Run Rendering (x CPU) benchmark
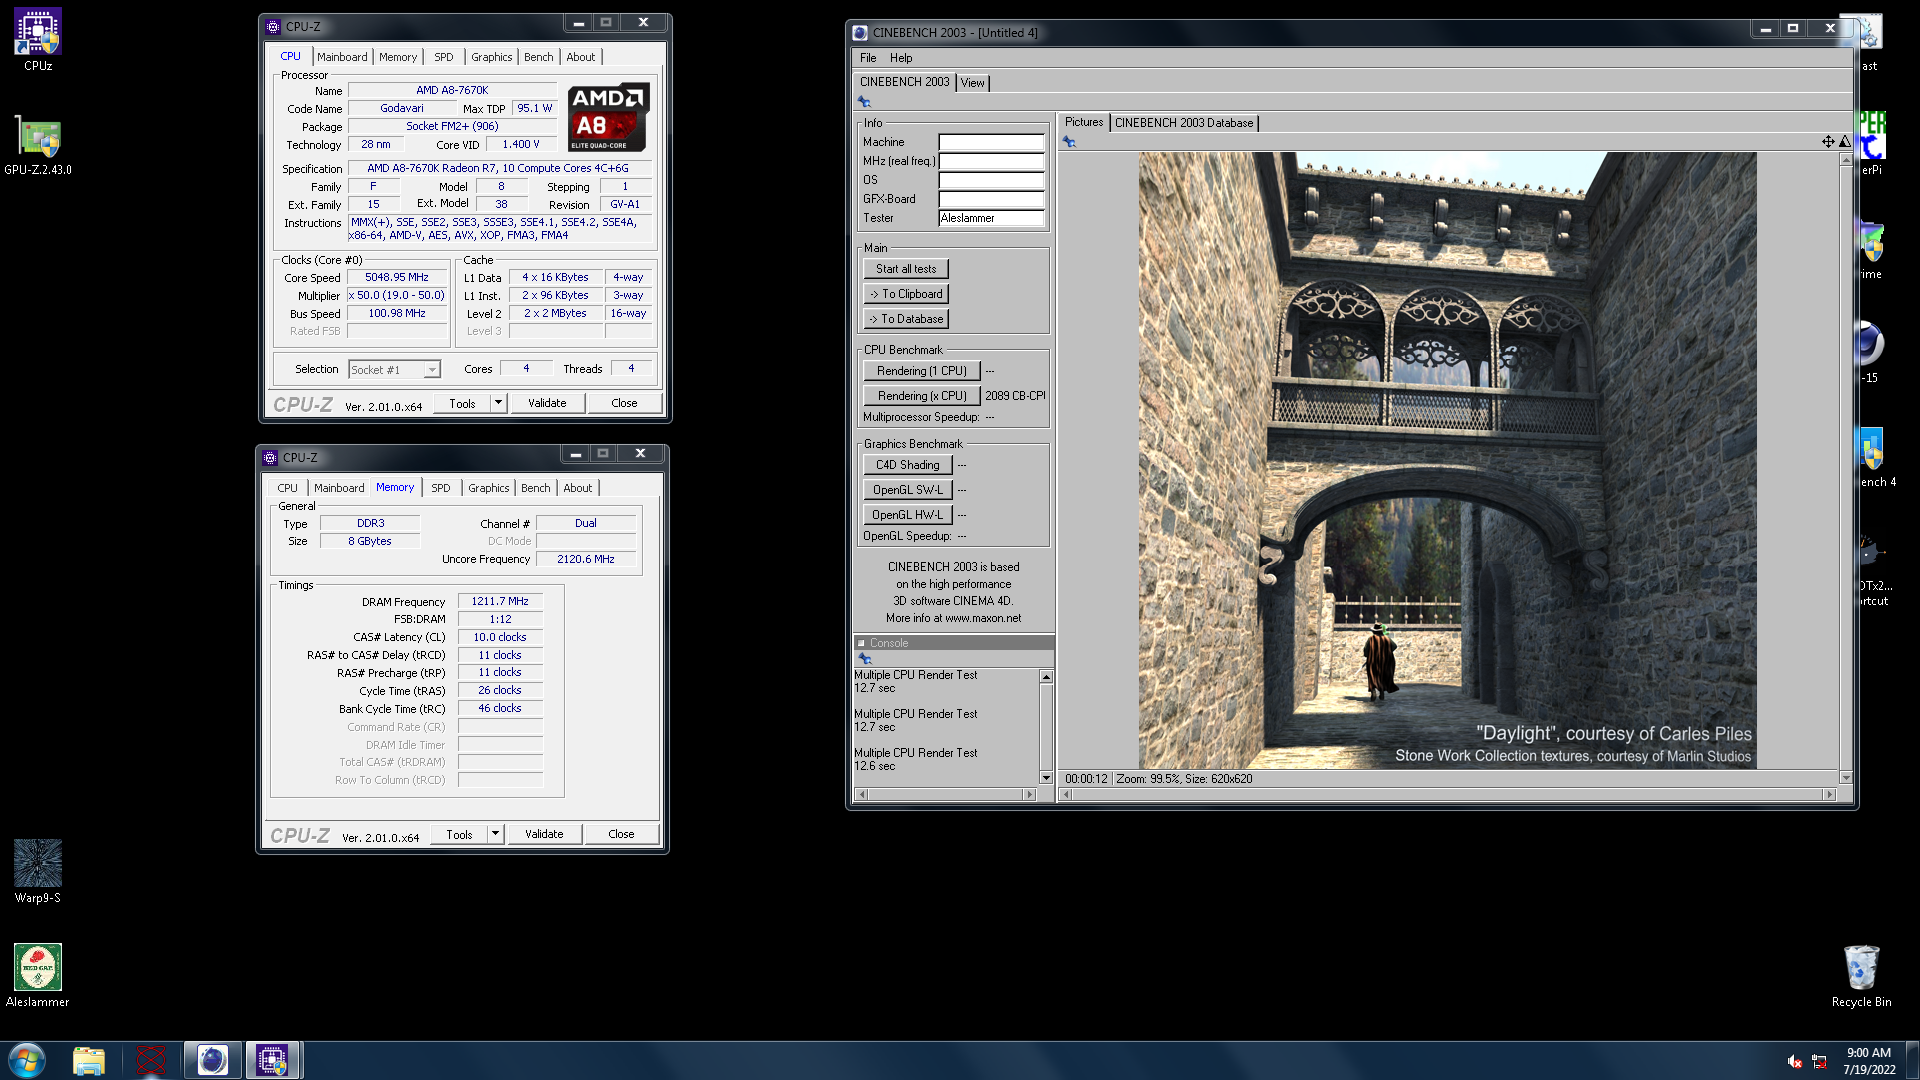1920x1080 pixels. pos(921,396)
